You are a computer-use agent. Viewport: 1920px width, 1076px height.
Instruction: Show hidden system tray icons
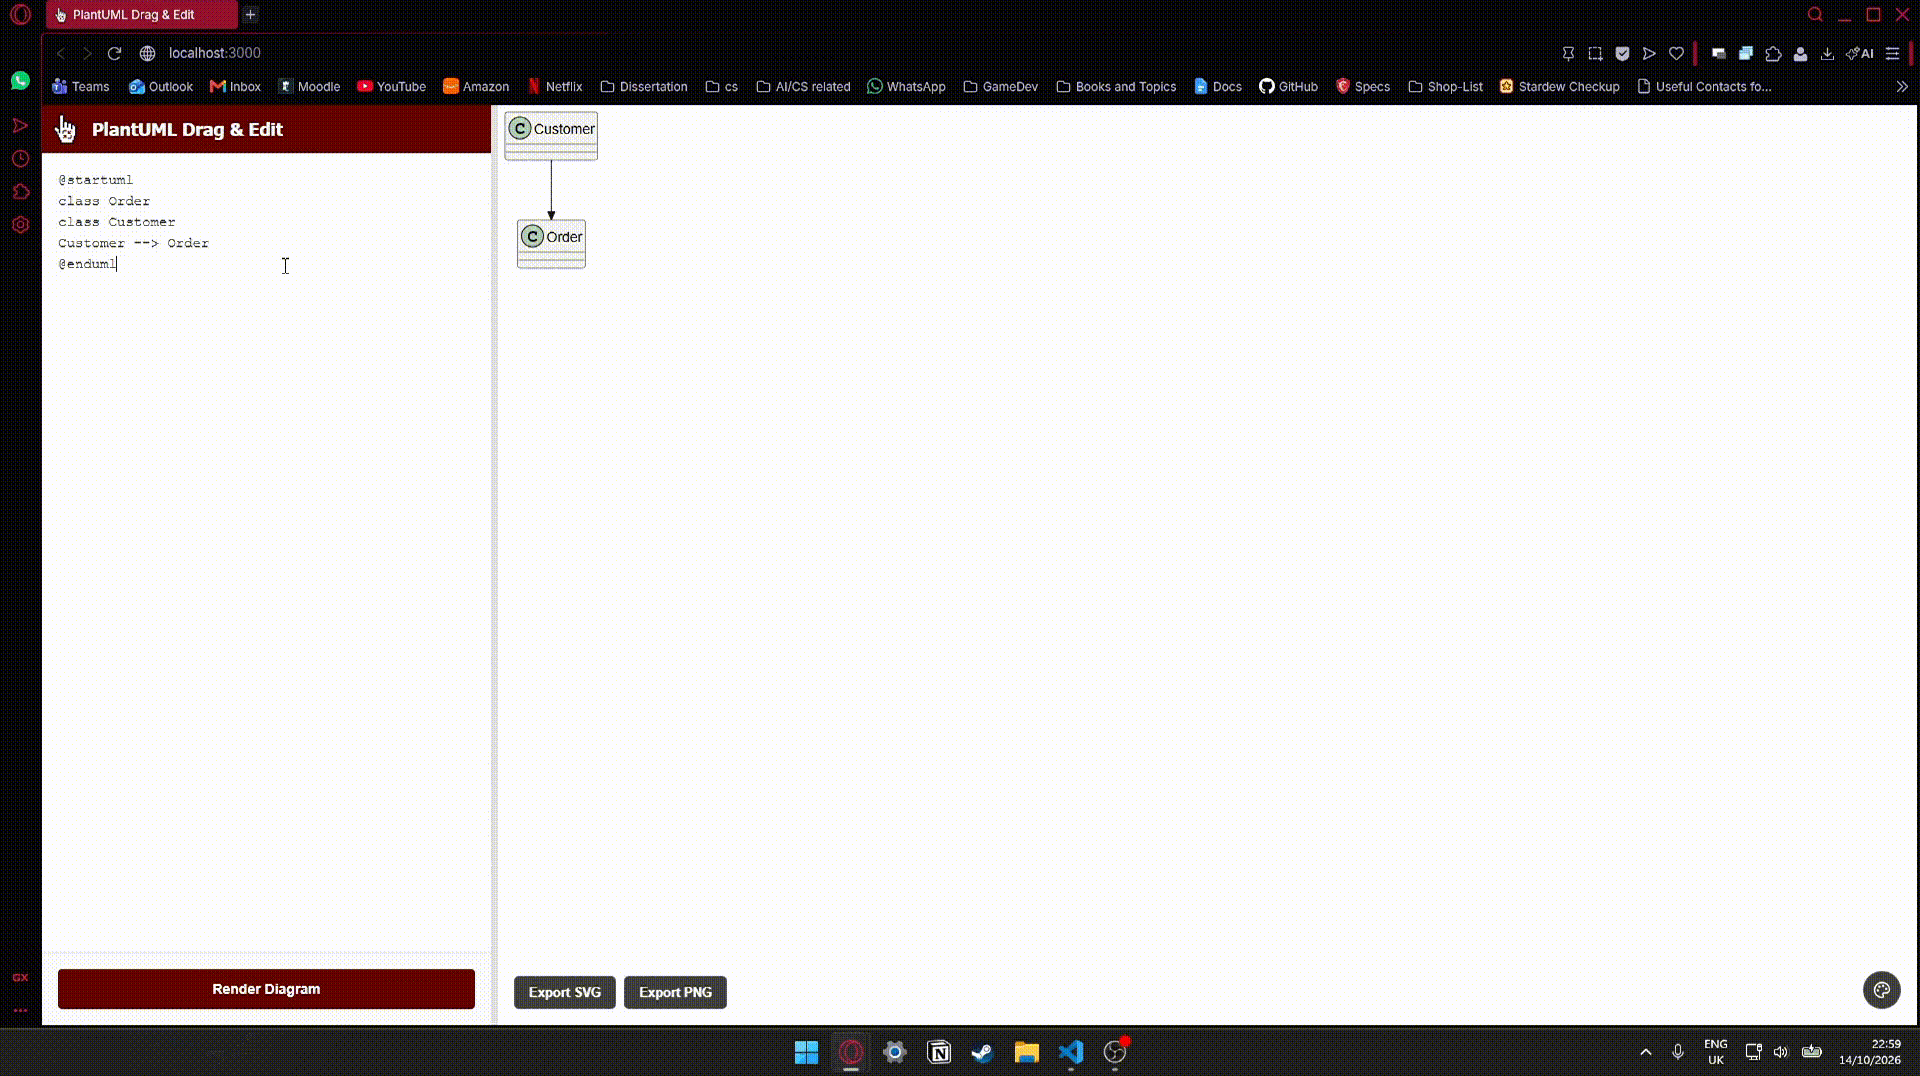1645,1052
